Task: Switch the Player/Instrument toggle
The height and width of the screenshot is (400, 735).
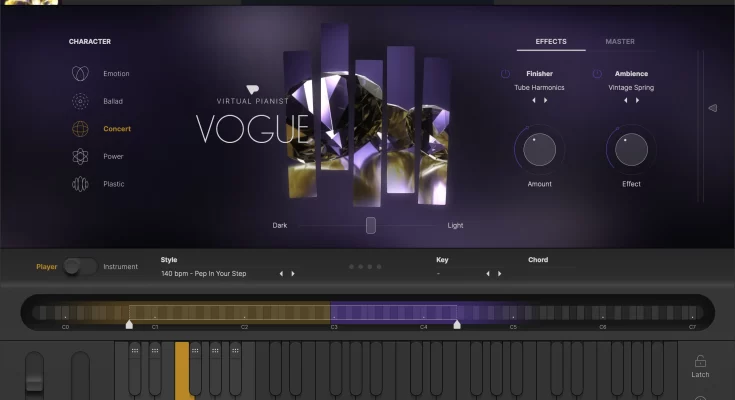Action: coord(80,266)
